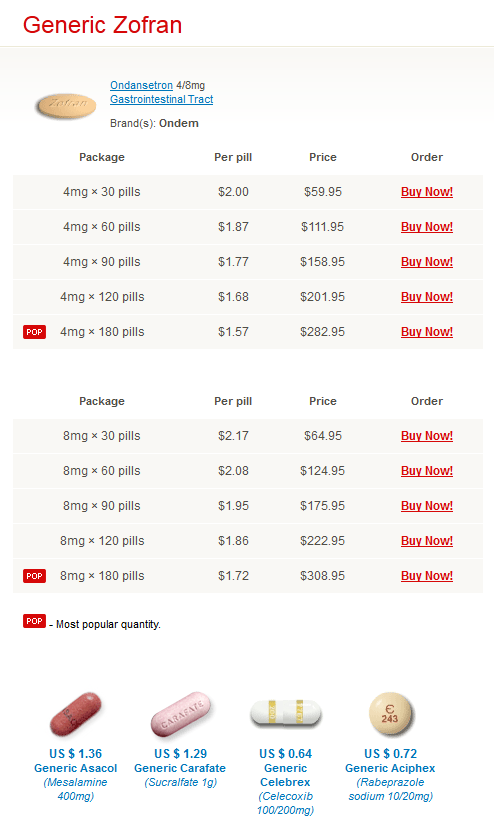Buy Now for 4mg × 90 pills at $158.95

click(427, 261)
